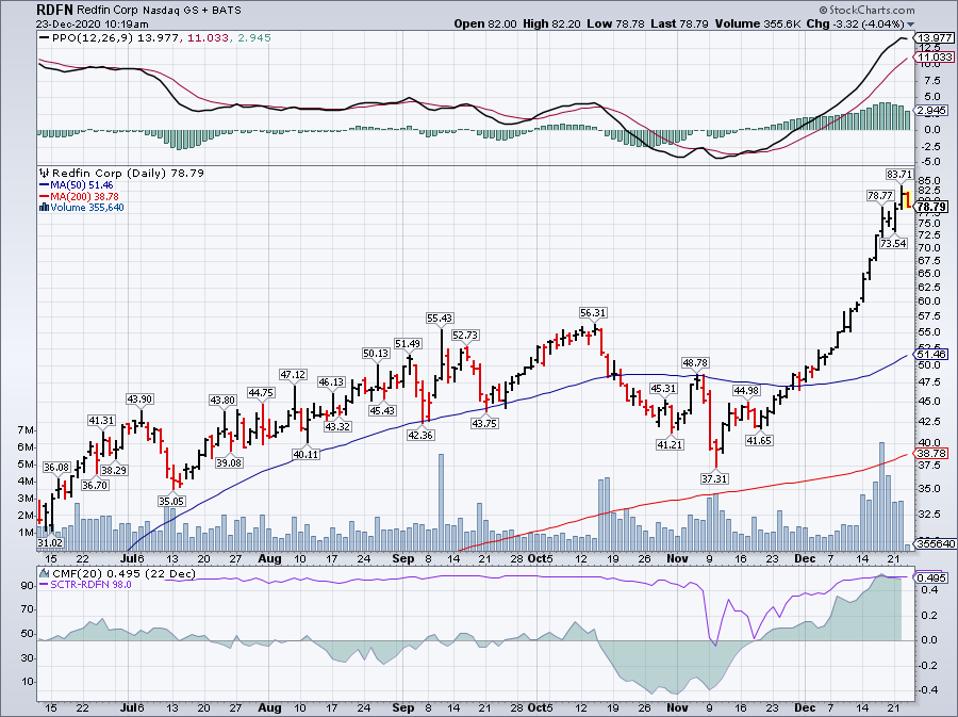Open the StockCharts.com copyright link
Image resolution: width=958 pixels, height=717 pixels.
pos(866,10)
